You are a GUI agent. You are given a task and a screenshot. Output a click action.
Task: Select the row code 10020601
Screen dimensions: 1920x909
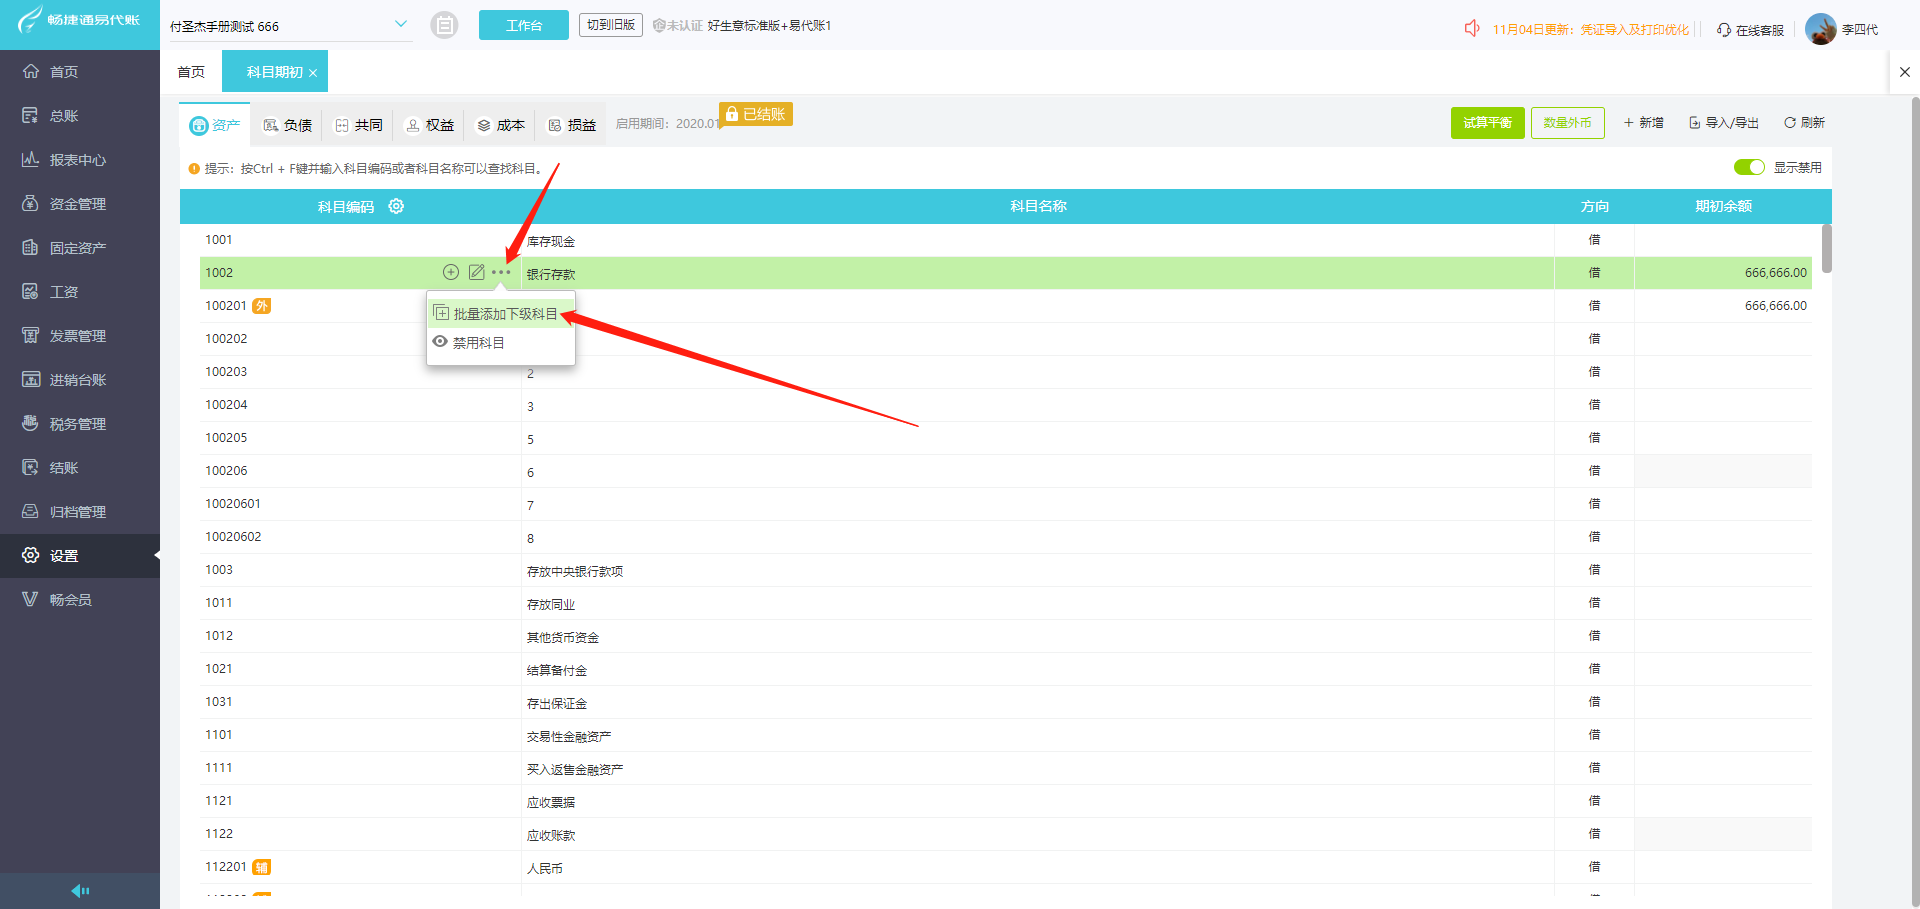(x=233, y=504)
